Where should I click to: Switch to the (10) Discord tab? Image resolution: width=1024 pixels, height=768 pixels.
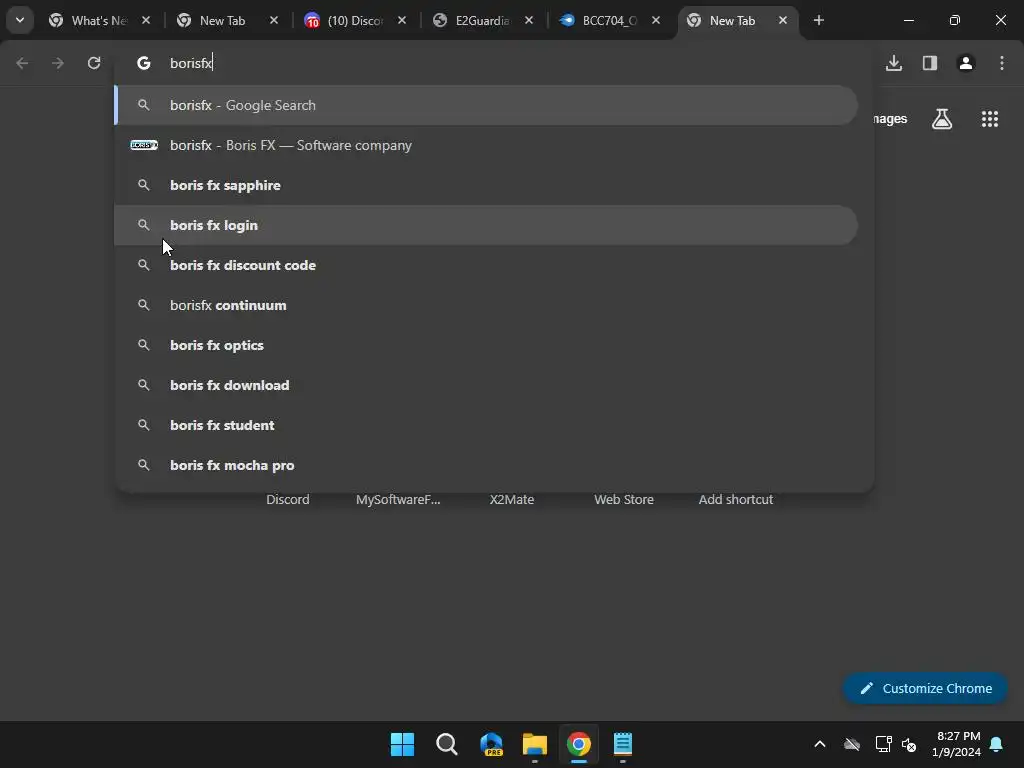[x=355, y=21]
